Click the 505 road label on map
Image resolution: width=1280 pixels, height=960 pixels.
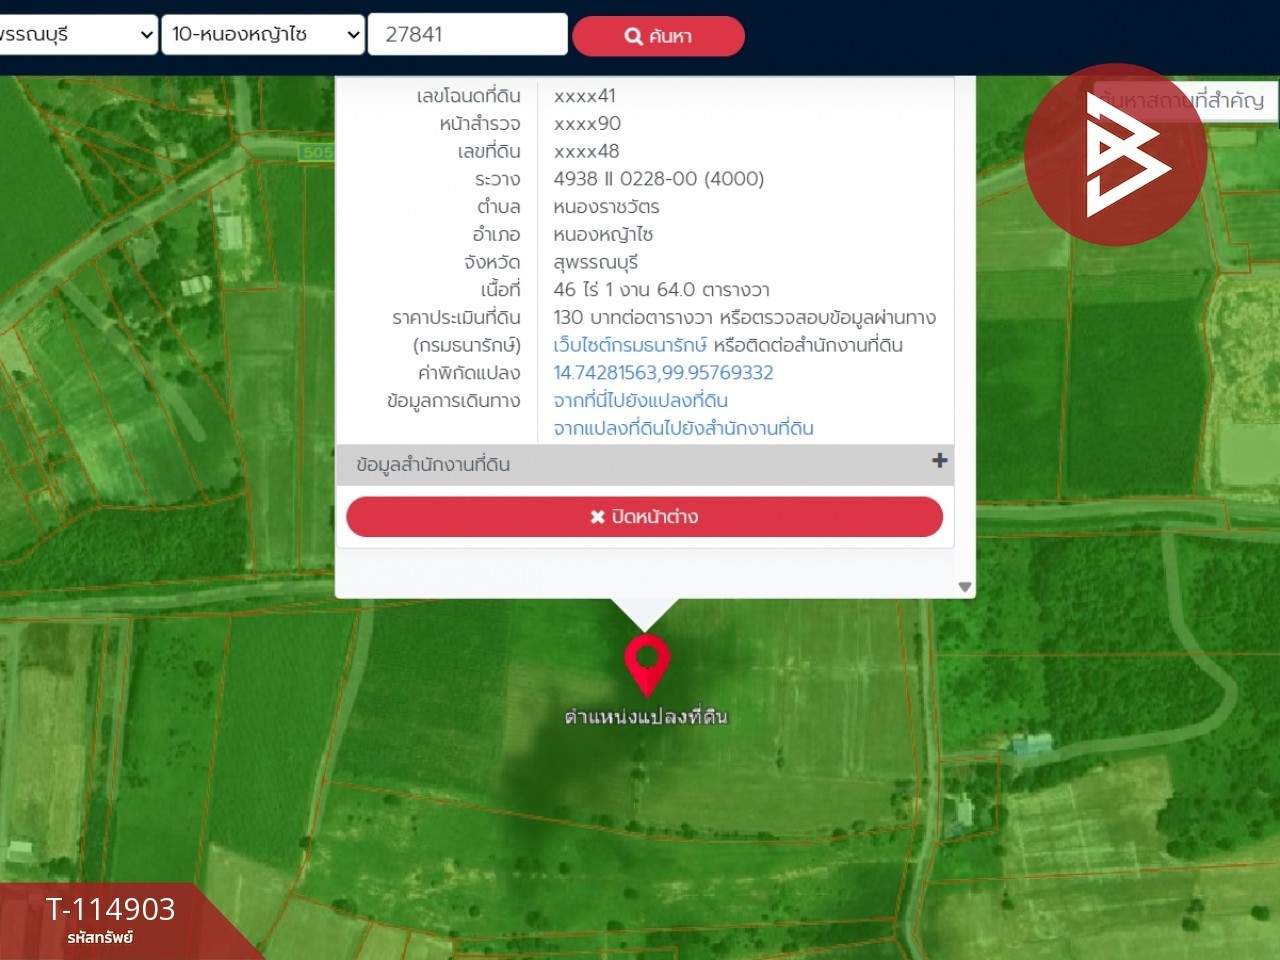click(317, 152)
